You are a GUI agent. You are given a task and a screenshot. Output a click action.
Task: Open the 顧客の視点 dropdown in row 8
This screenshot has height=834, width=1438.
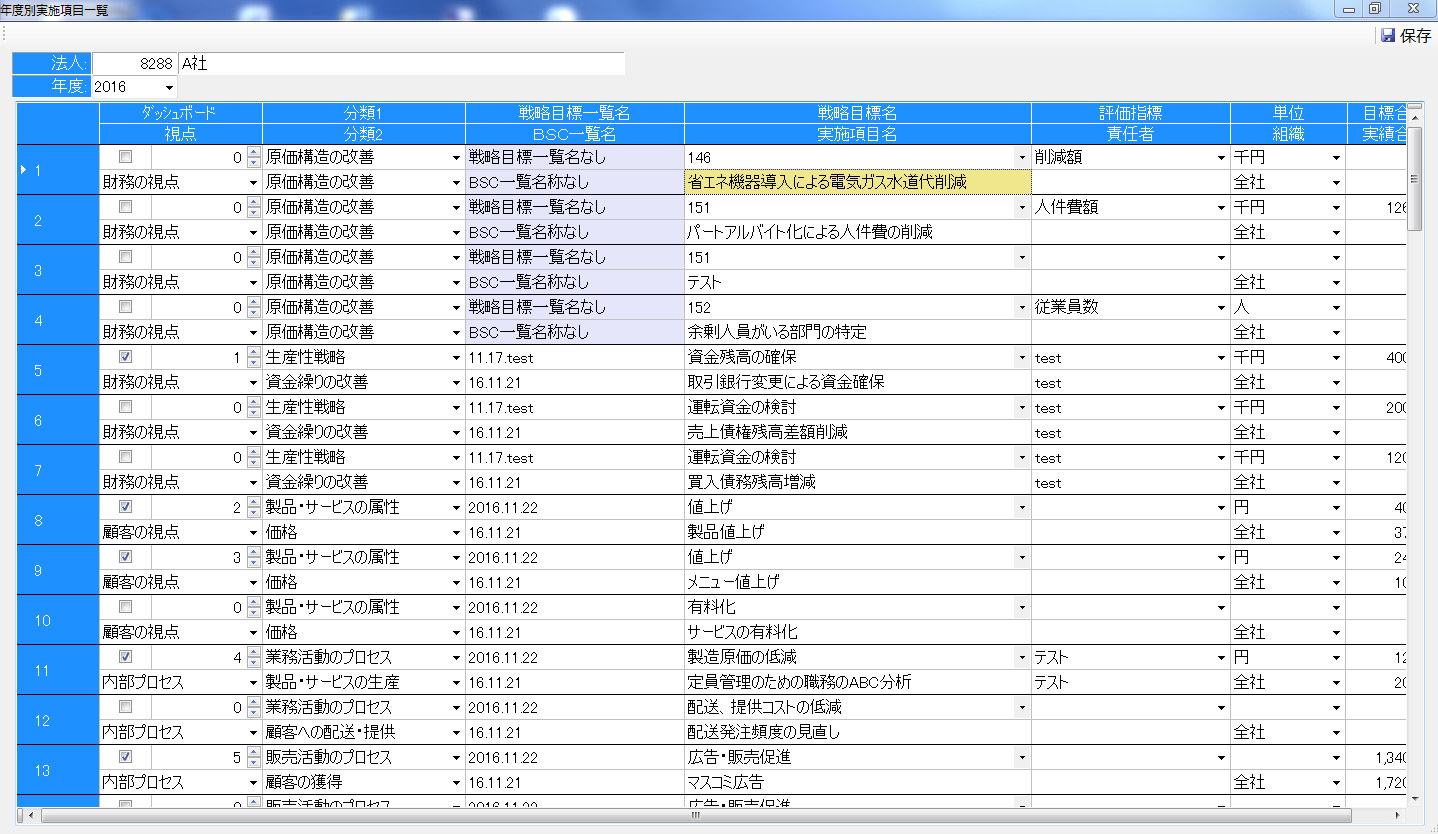pos(253,533)
